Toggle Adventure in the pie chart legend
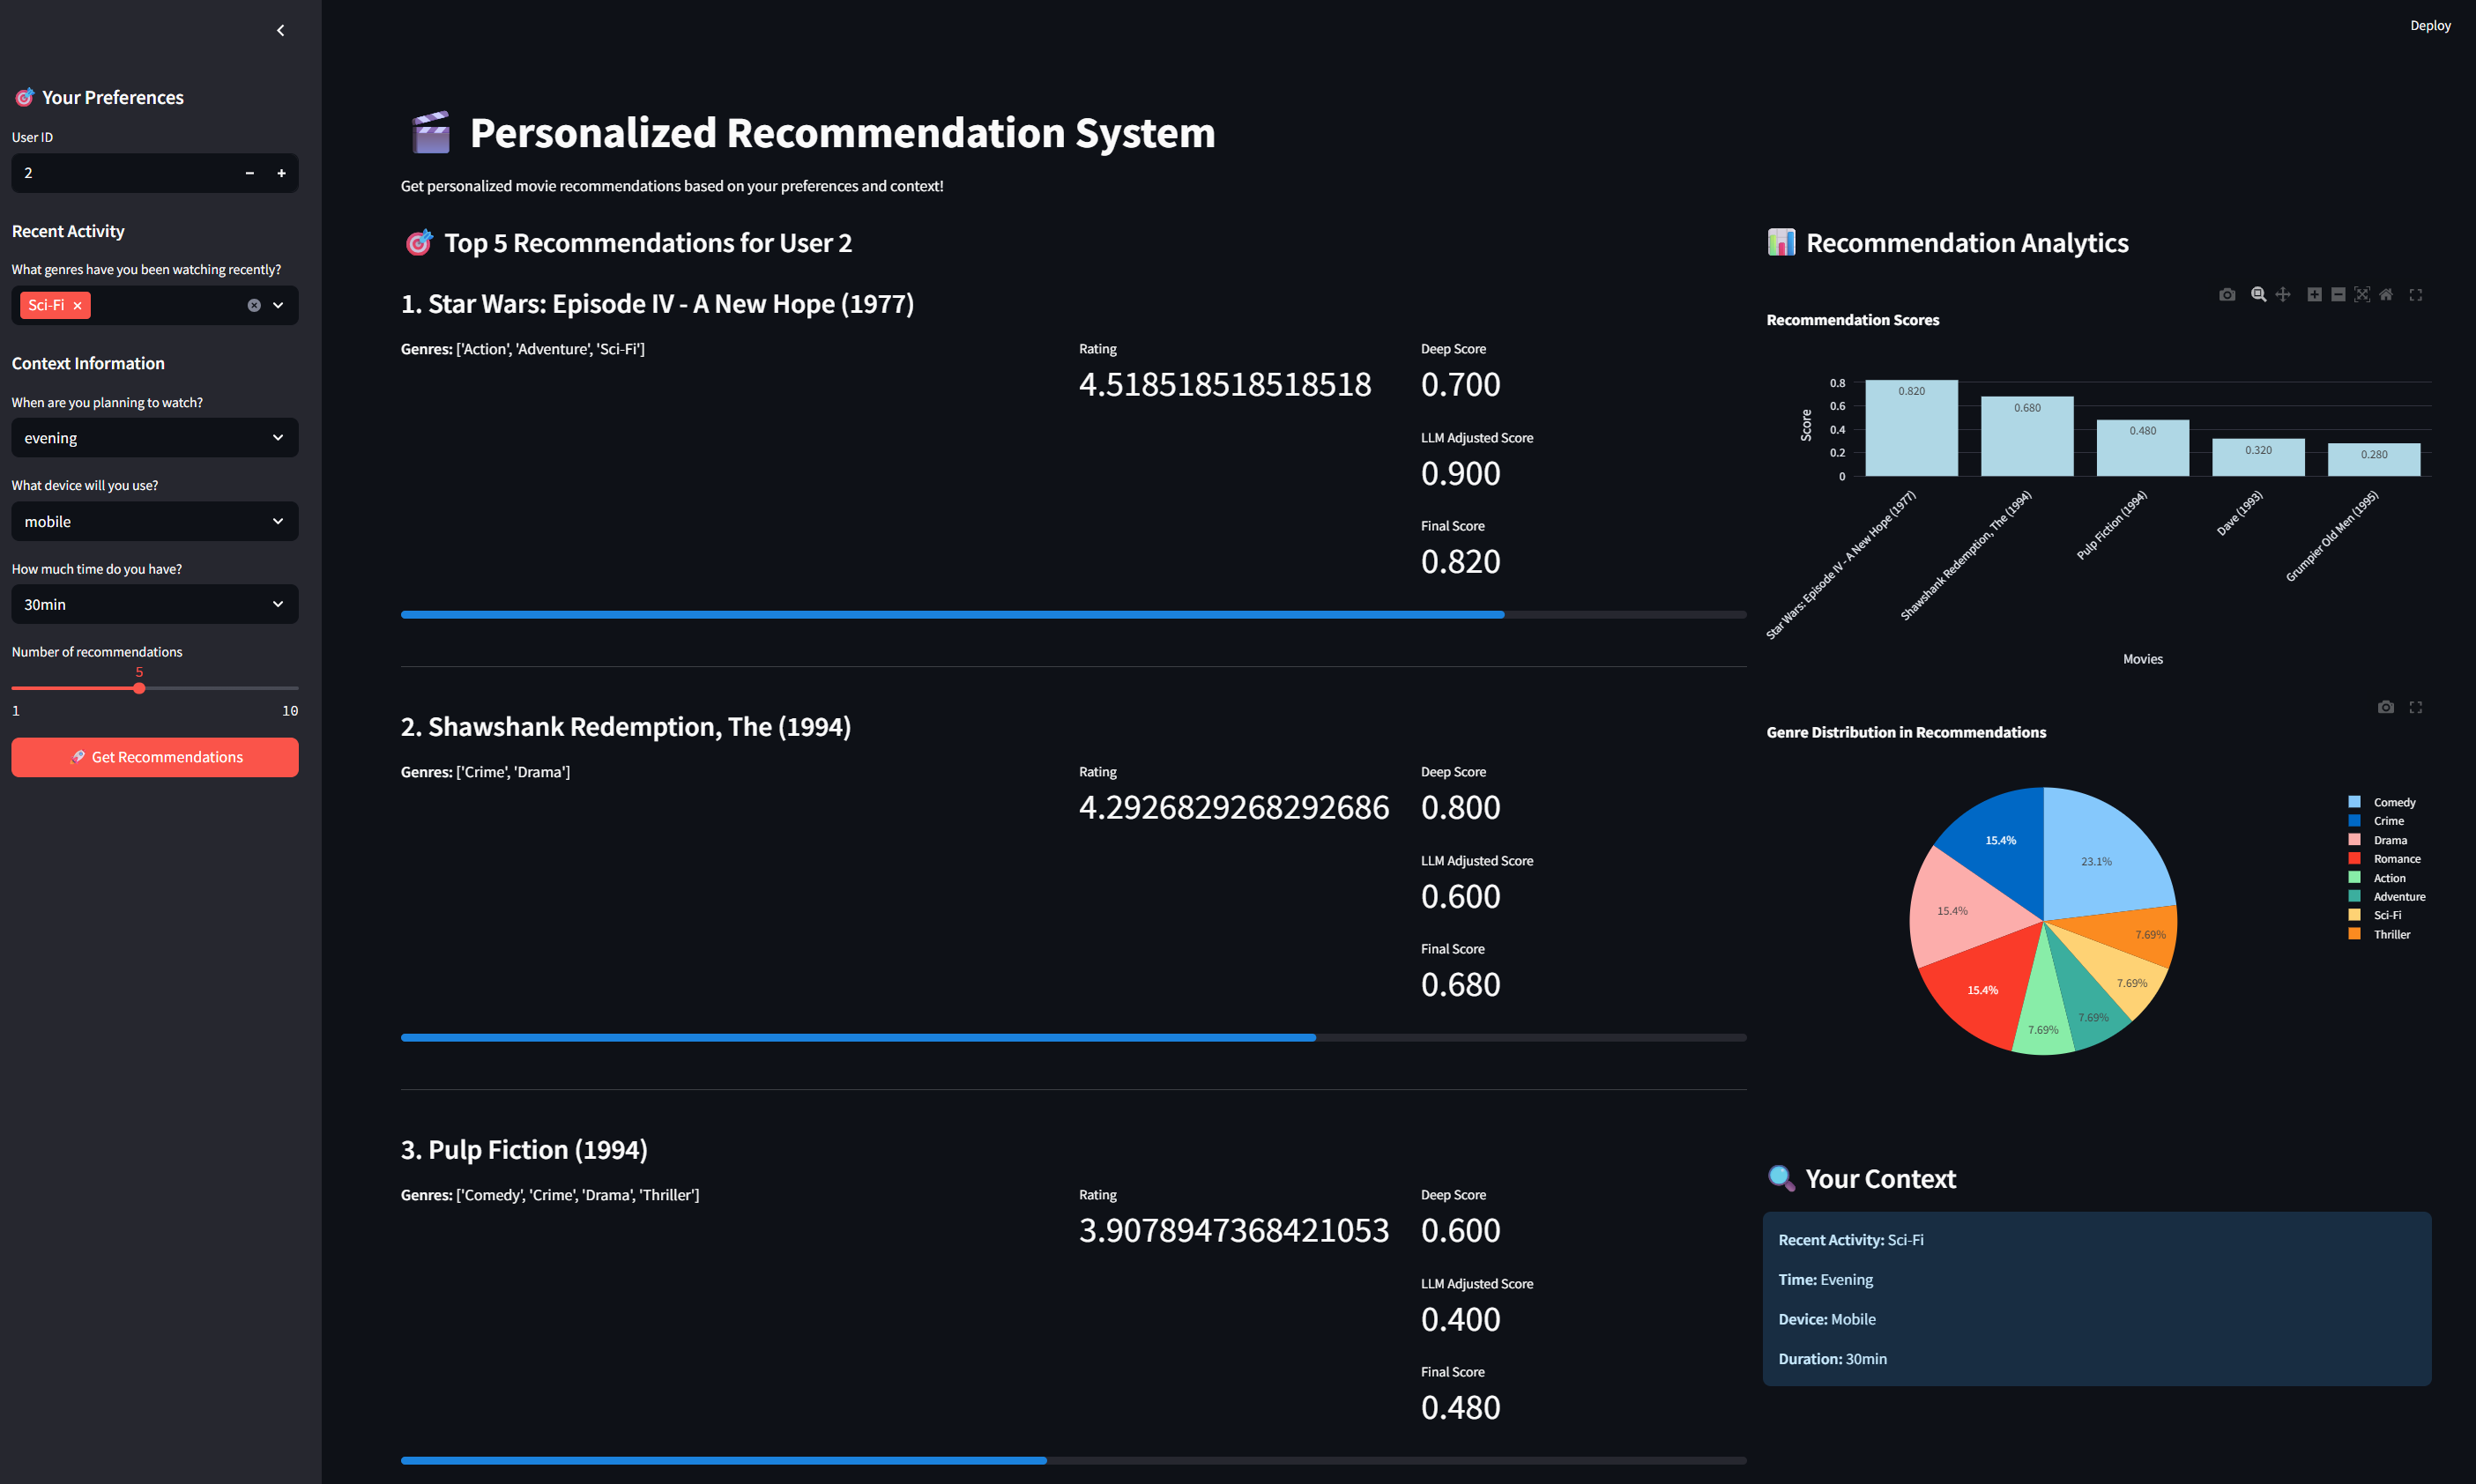The image size is (2476, 1484). (2386, 897)
